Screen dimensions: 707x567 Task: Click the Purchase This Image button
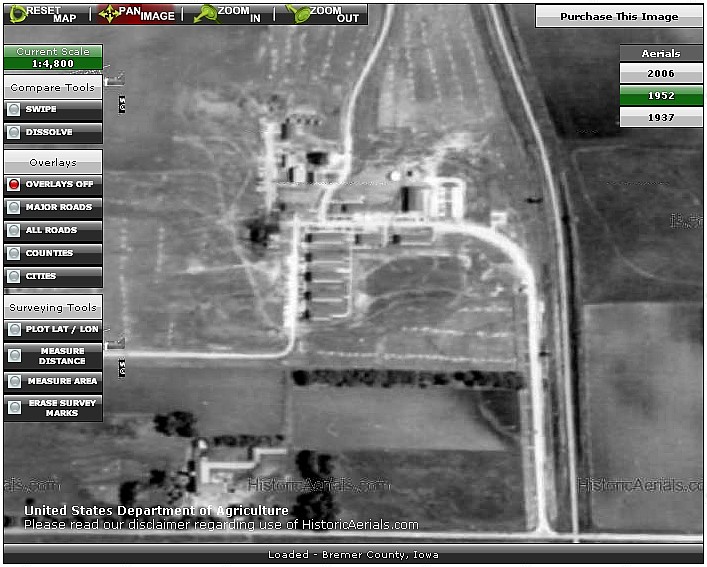[618, 16]
